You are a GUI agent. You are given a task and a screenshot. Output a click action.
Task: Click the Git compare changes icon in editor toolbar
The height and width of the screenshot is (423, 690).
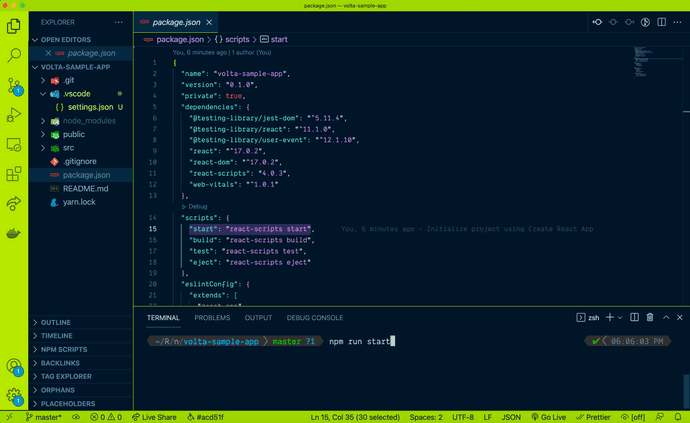point(597,22)
